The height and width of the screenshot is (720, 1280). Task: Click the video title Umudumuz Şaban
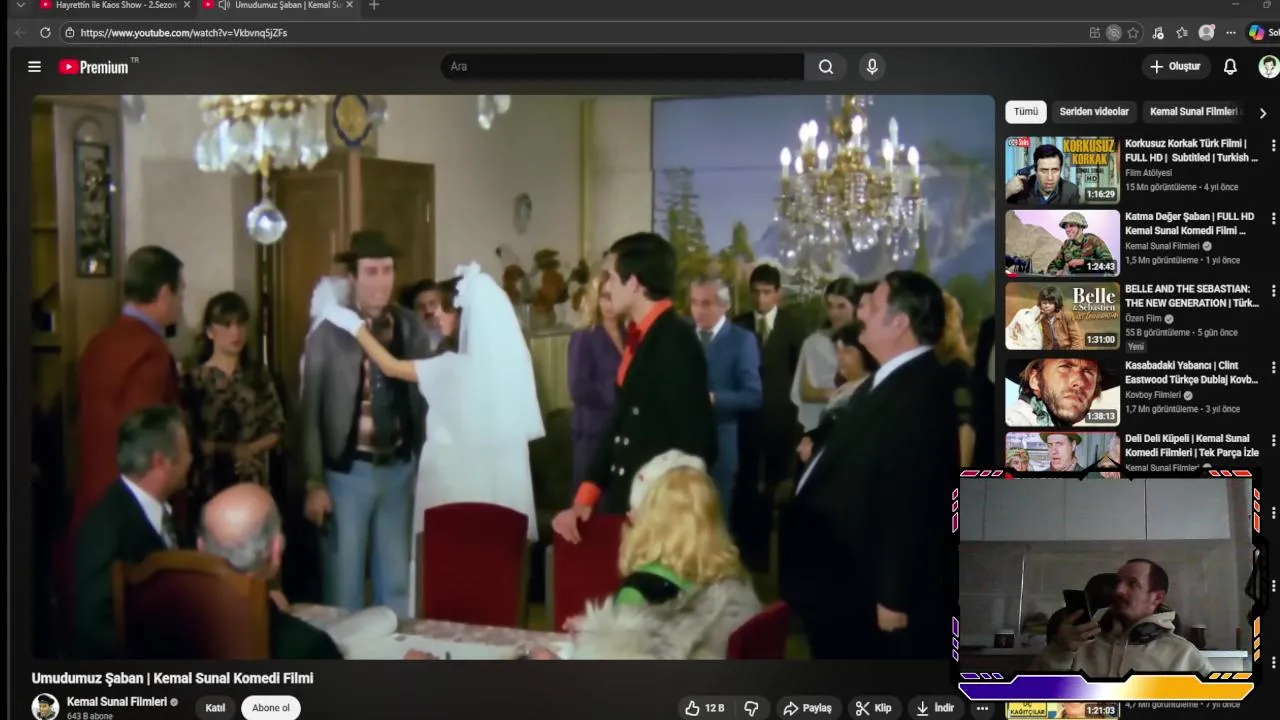172,678
